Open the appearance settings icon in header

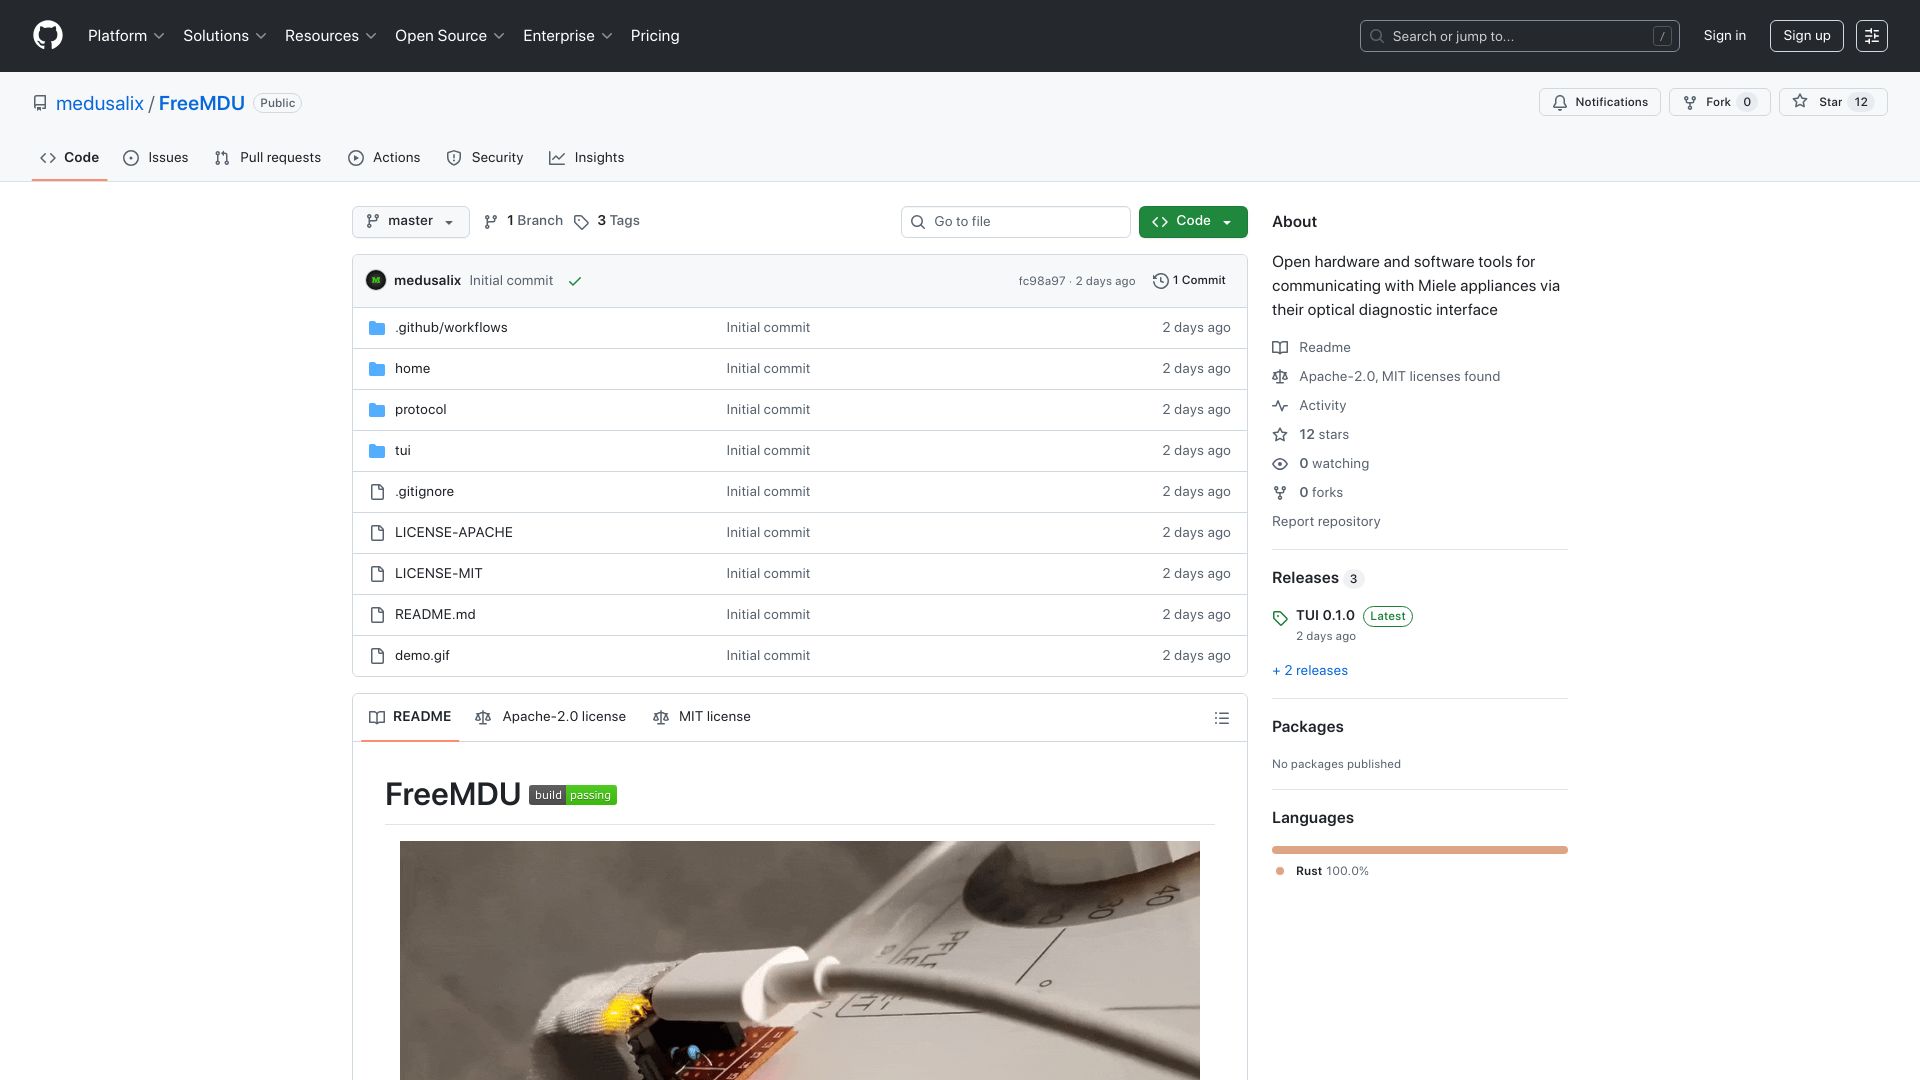tap(1871, 36)
